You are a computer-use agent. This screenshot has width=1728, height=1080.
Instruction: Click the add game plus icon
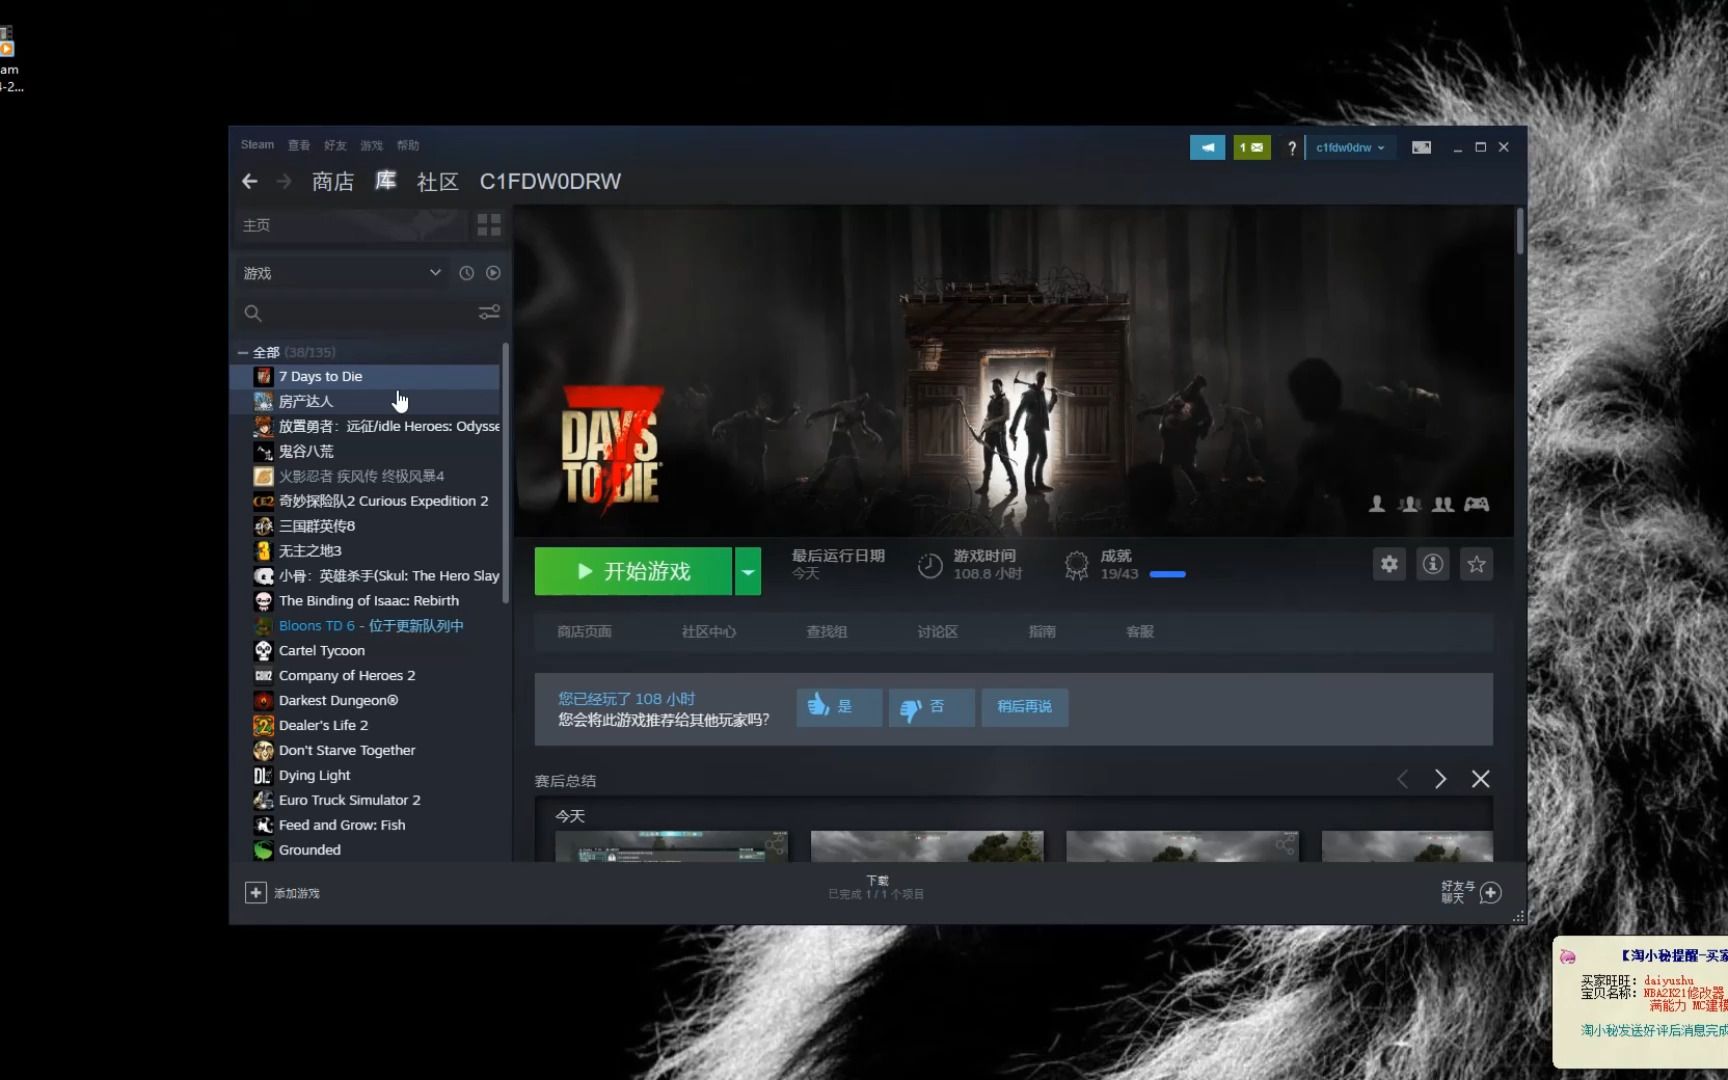point(255,893)
